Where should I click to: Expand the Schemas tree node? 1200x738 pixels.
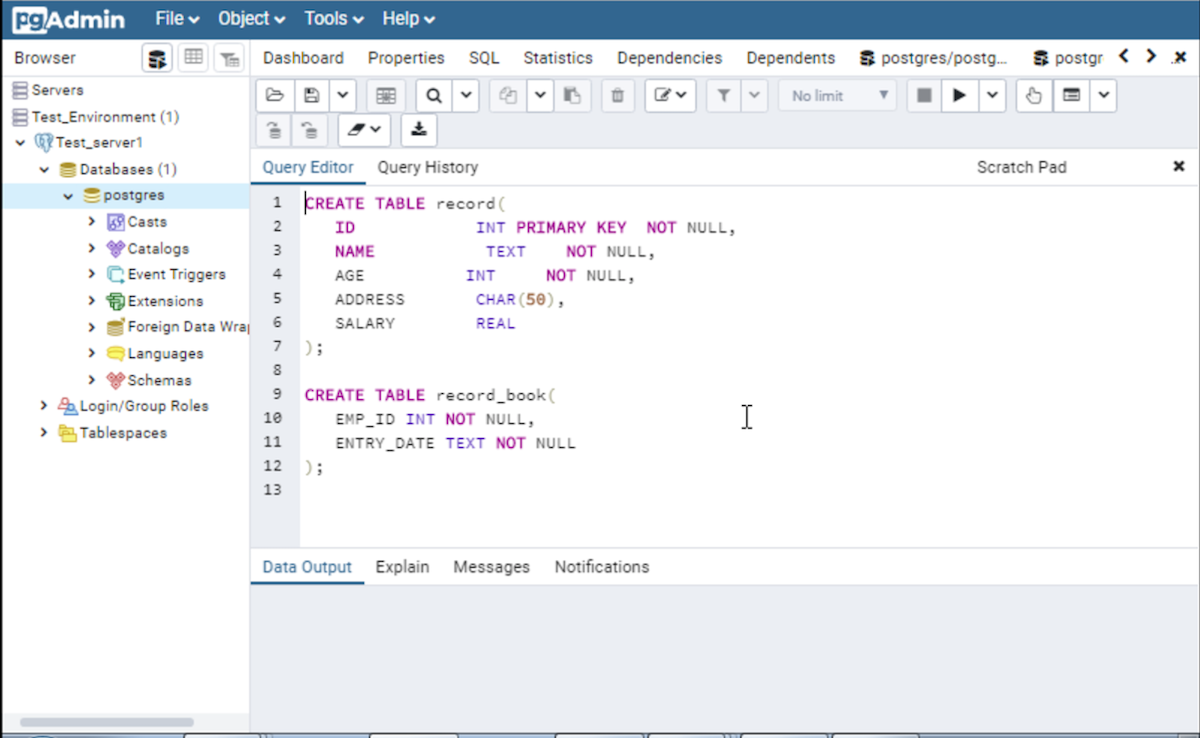click(92, 380)
